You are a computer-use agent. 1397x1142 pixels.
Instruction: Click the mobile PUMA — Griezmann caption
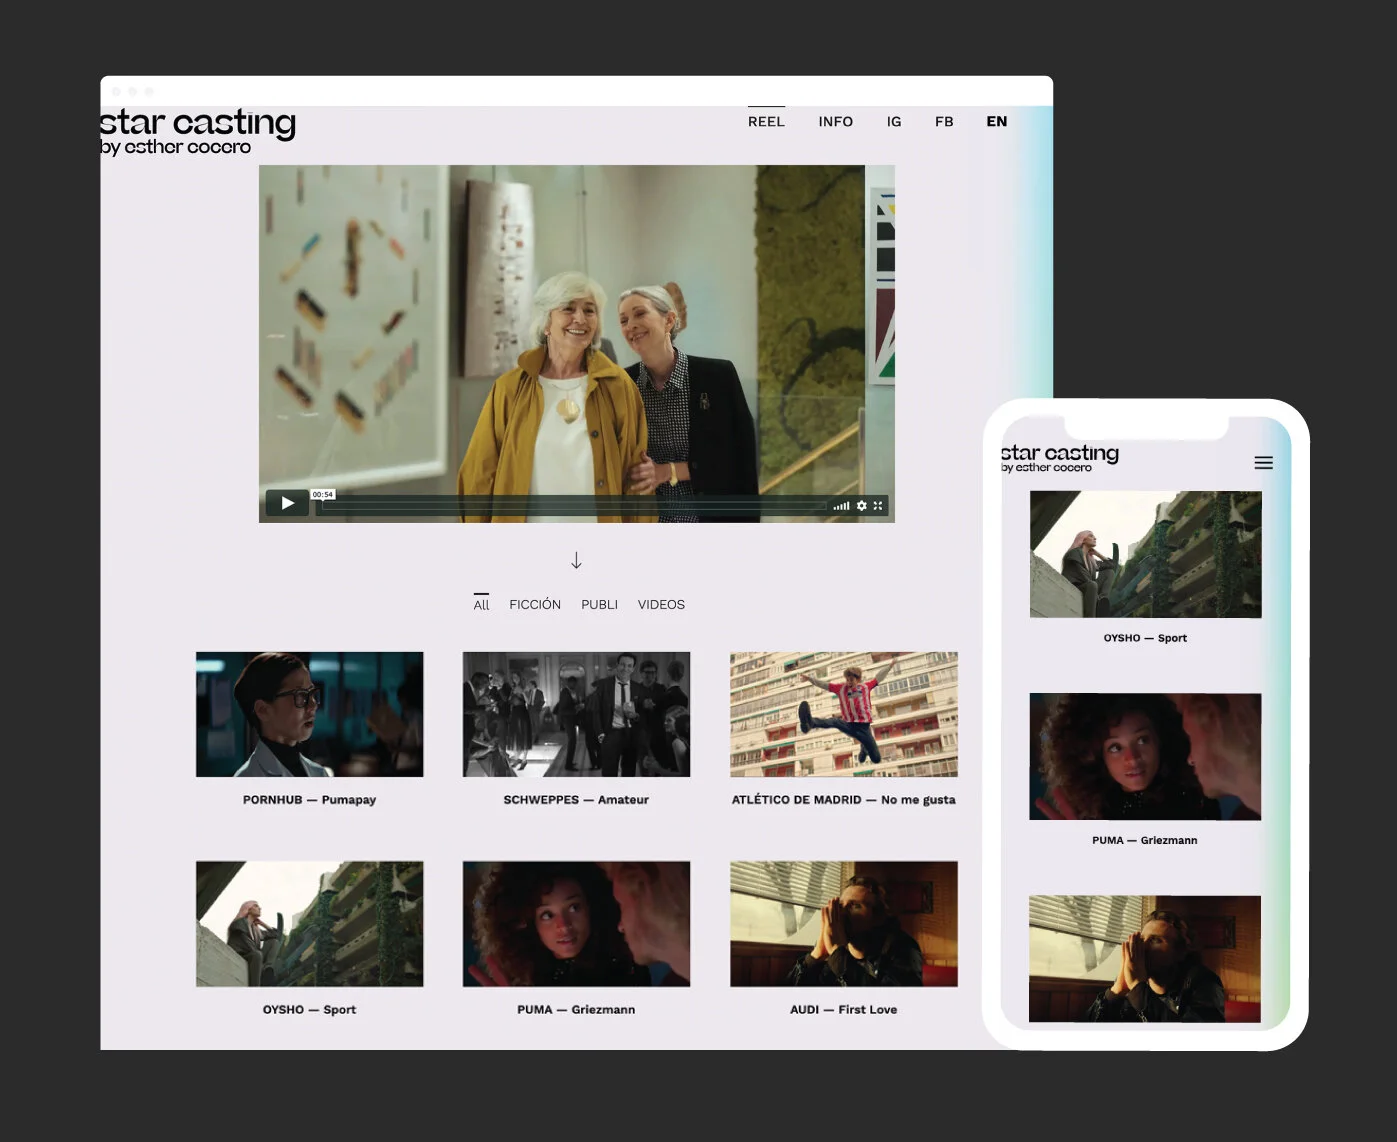click(x=1145, y=840)
